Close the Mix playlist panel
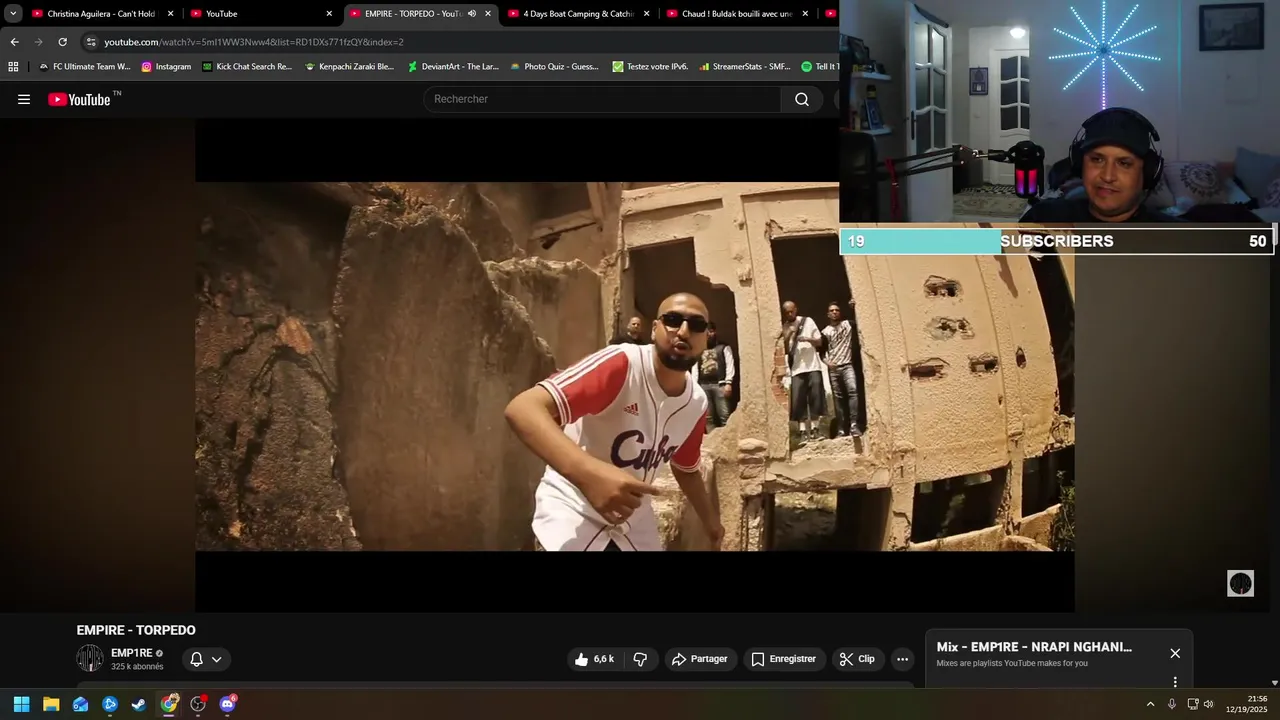The height and width of the screenshot is (720, 1280). (x=1175, y=653)
